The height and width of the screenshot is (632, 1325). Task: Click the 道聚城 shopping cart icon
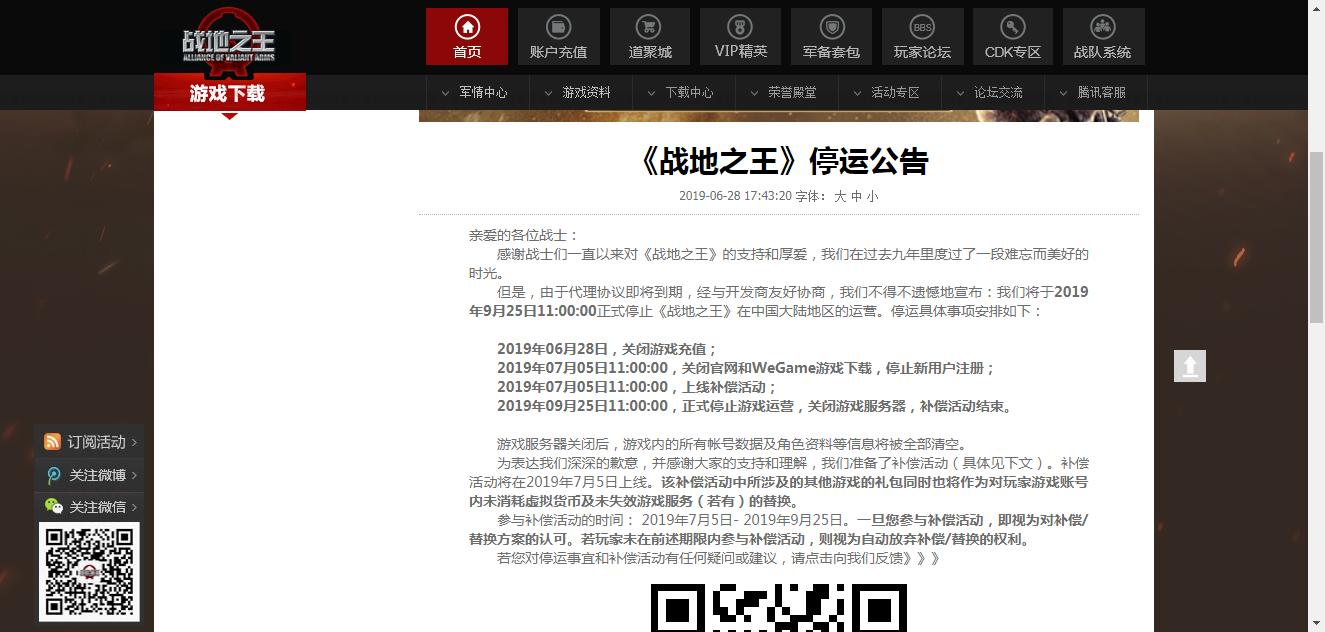648,28
